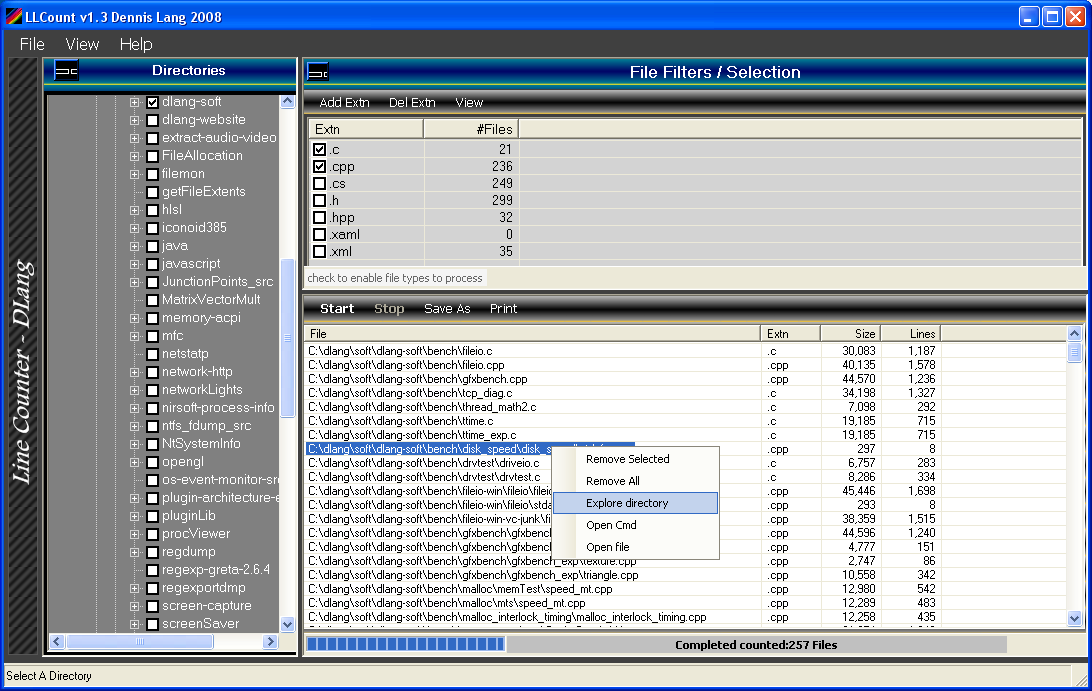Screen dimensions: 1092x691
Task: Expand the opengl tree node
Action: (134, 462)
